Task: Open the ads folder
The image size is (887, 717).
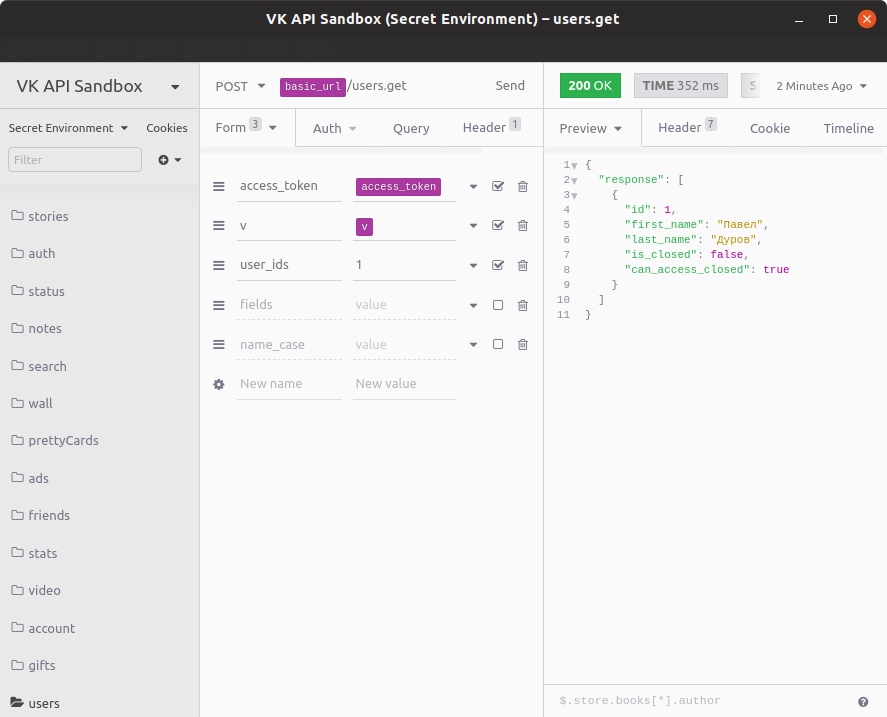Action: [29, 478]
